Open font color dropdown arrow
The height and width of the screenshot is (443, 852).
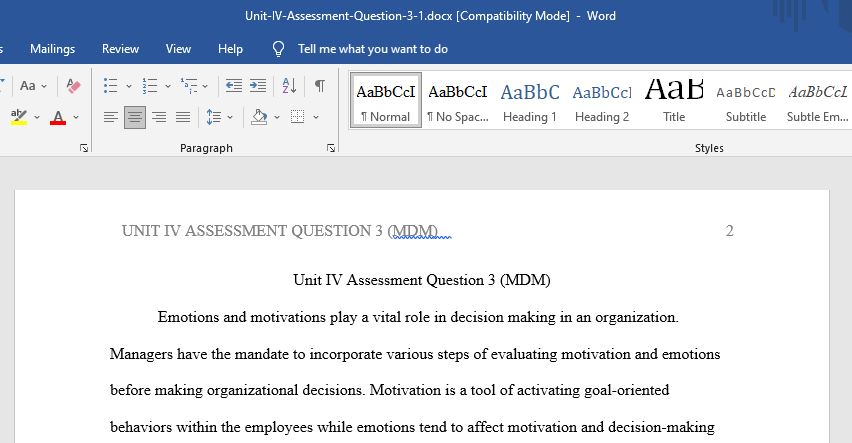(x=76, y=117)
